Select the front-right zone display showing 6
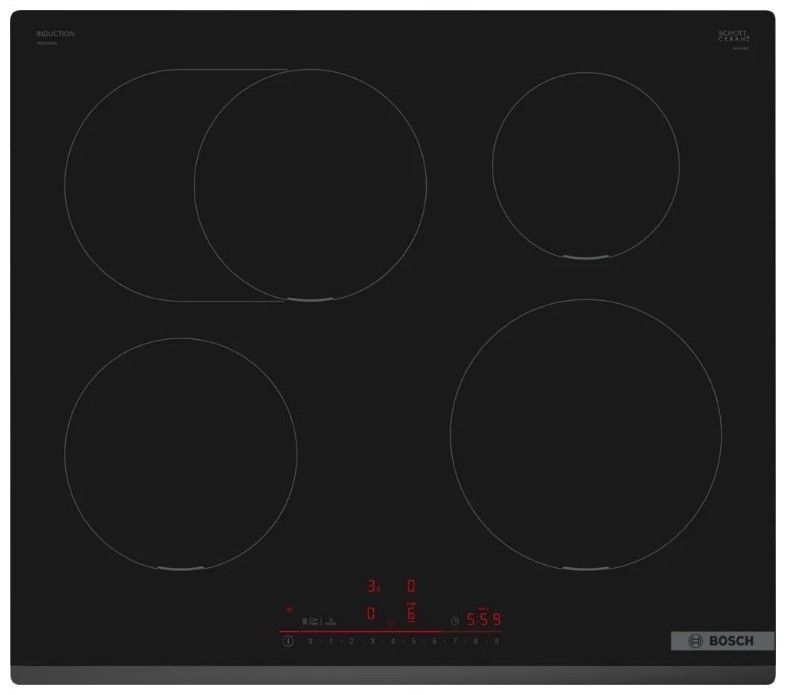The height and width of the screenshot is (695, 786). (410, 613)
